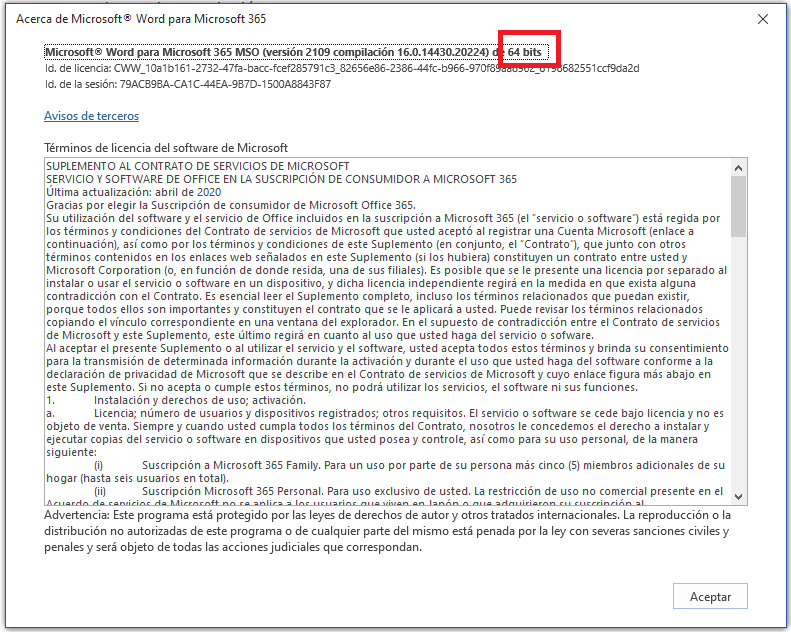Click the 'Términos de licencia del software' label
Image resolution: width=791 pixels, height=632 pixels.
coord(166,148)
